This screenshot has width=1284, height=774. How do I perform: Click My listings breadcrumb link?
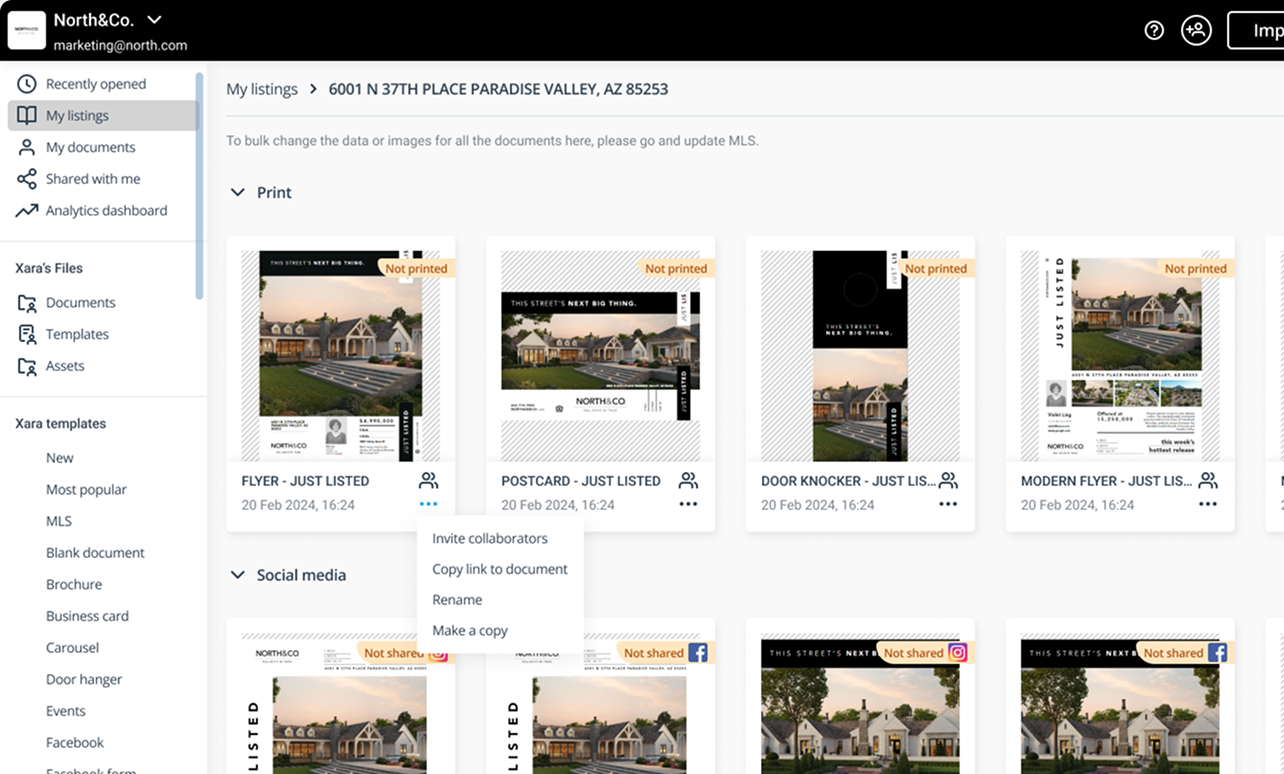pyautogui.click(x=262, y=89)
